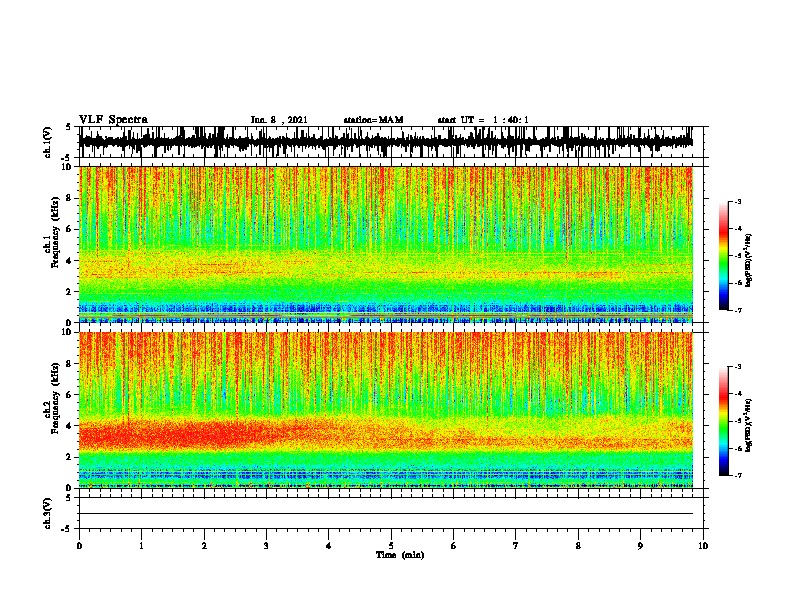Click the "ch.1(V)" waveform axis label
The height and width of the screenshot is (612, 792).
pyautogui.click(x=47, y=142)
